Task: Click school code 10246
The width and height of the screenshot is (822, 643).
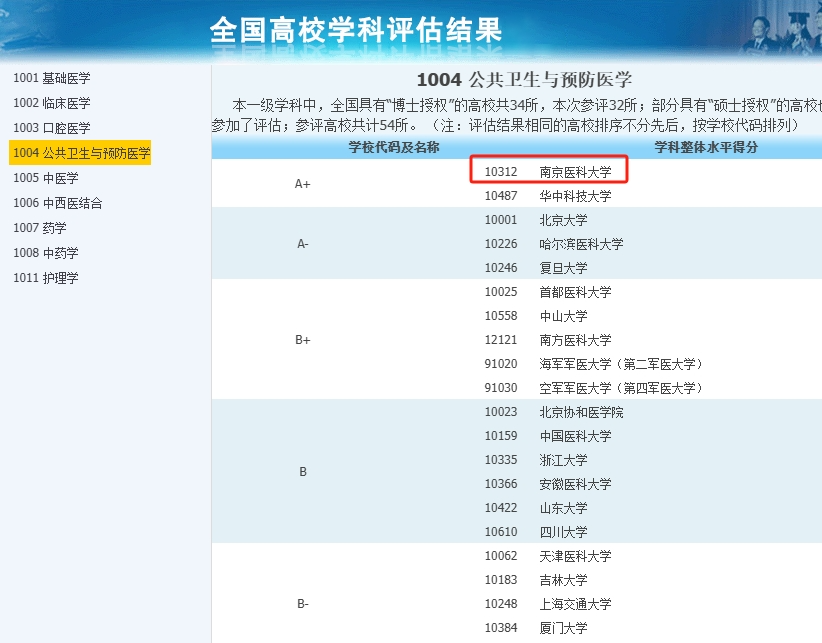Action: click(x=501, y=268)
